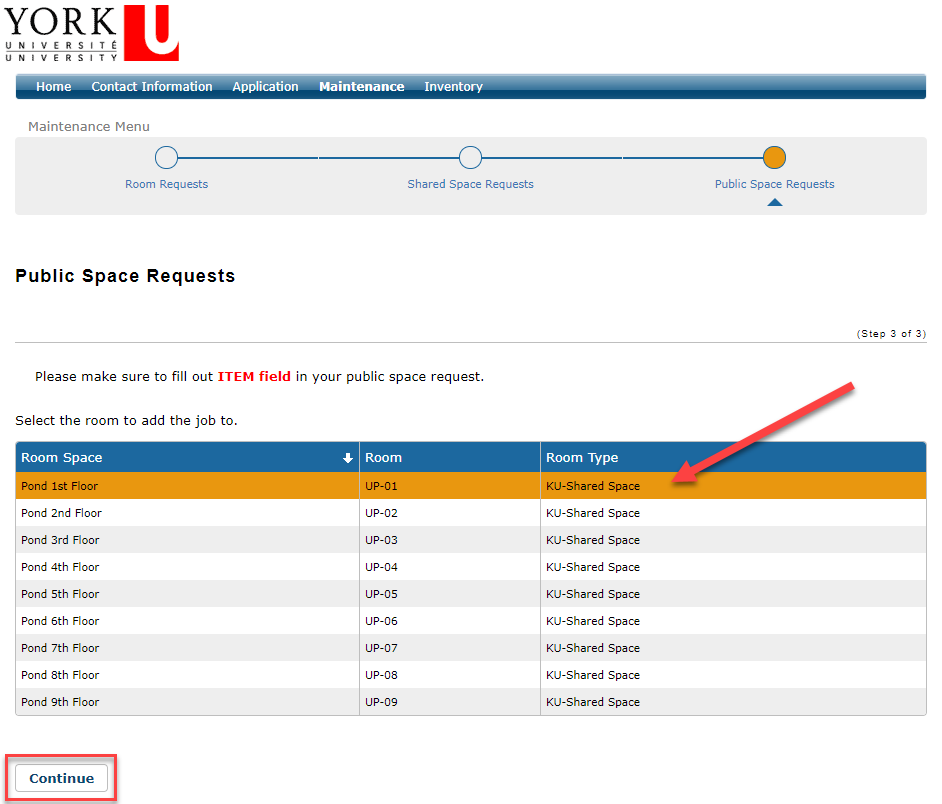The width and height of the screenshot is (942, 804).
Task: Click the Shared Space Requests step circle
Action: point(470,157)
